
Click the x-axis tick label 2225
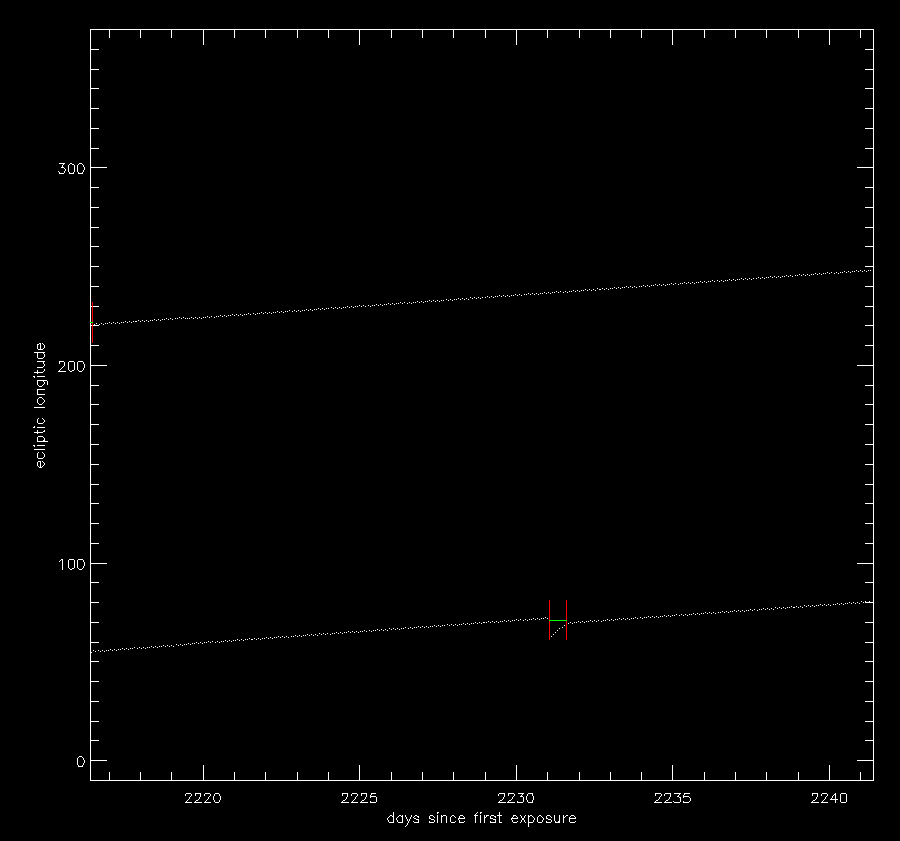click(359, 798)
